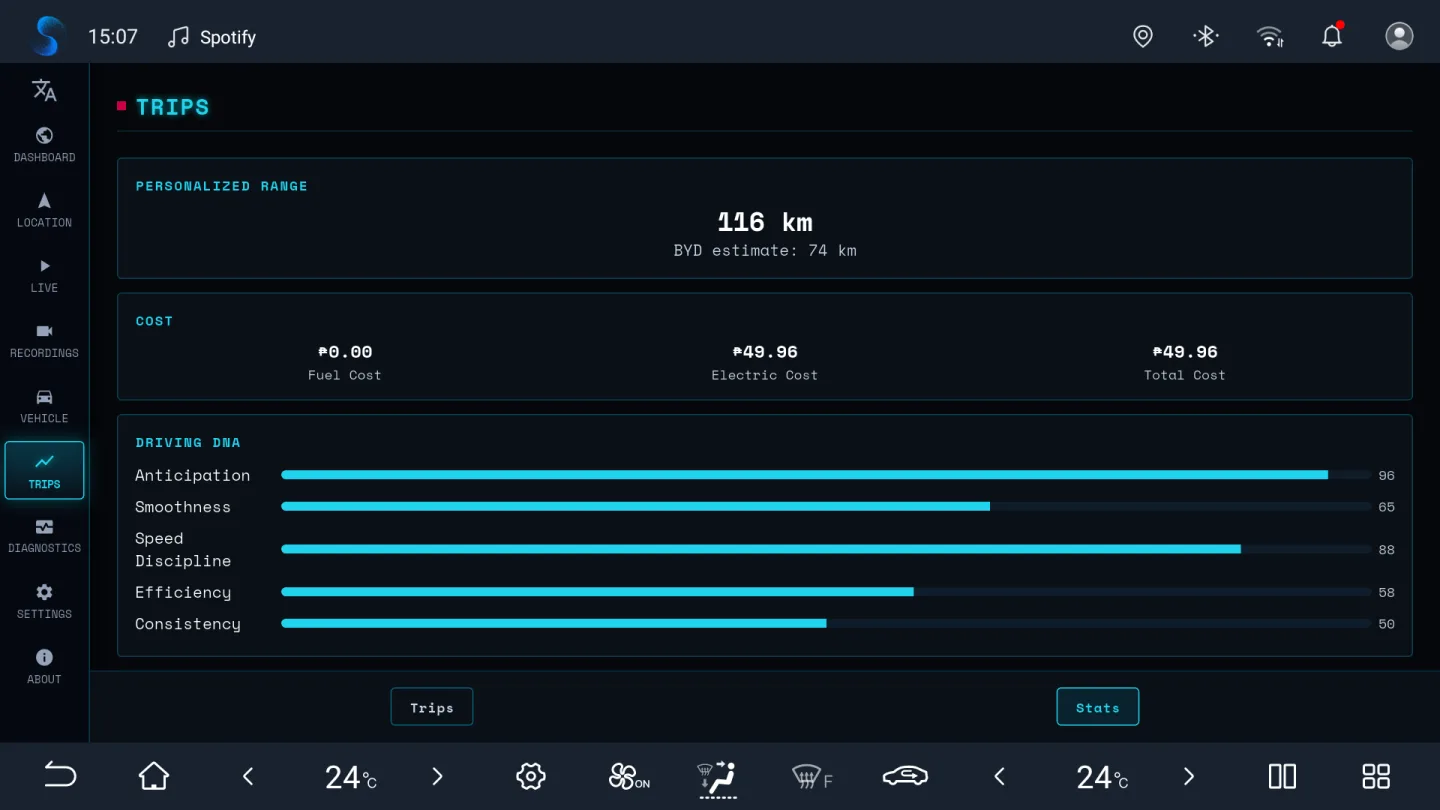Open the user profile icon
The image size is (1440, 810).
[1399, 37]
